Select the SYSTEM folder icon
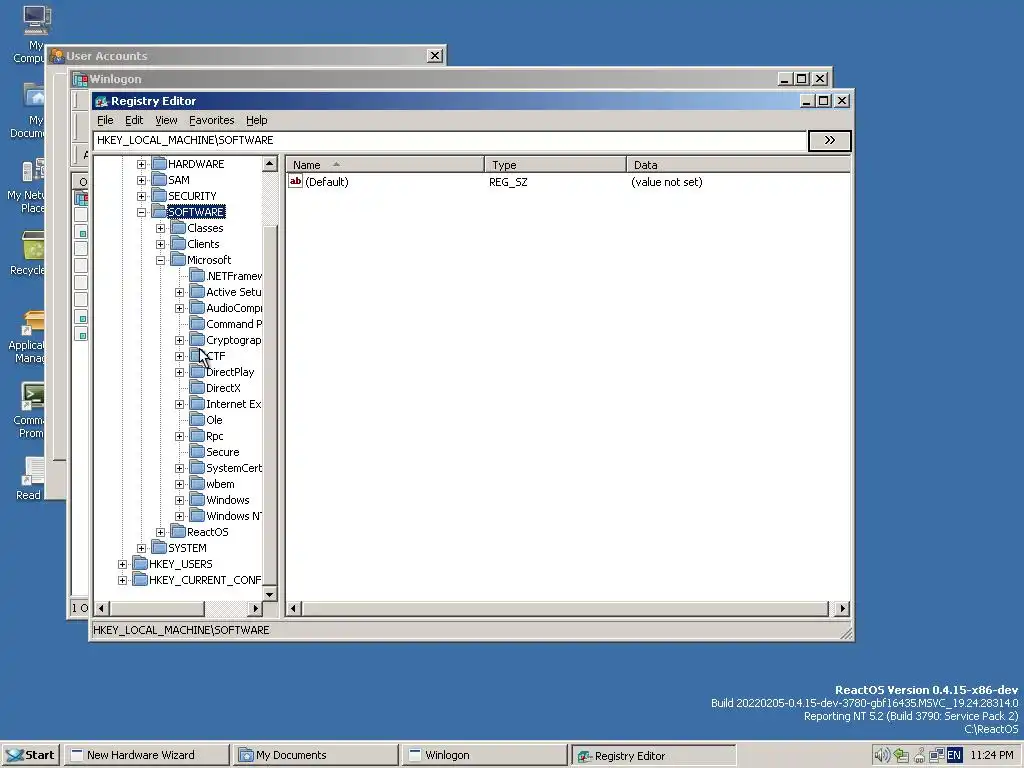 pyautogui.click(x=159, y=547)
